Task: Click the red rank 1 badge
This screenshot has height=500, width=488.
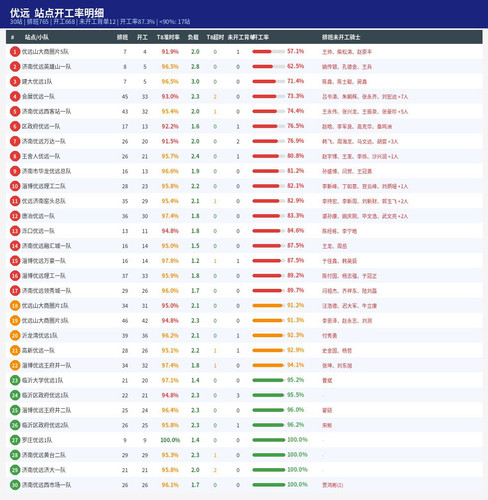Action: point(15,52)
